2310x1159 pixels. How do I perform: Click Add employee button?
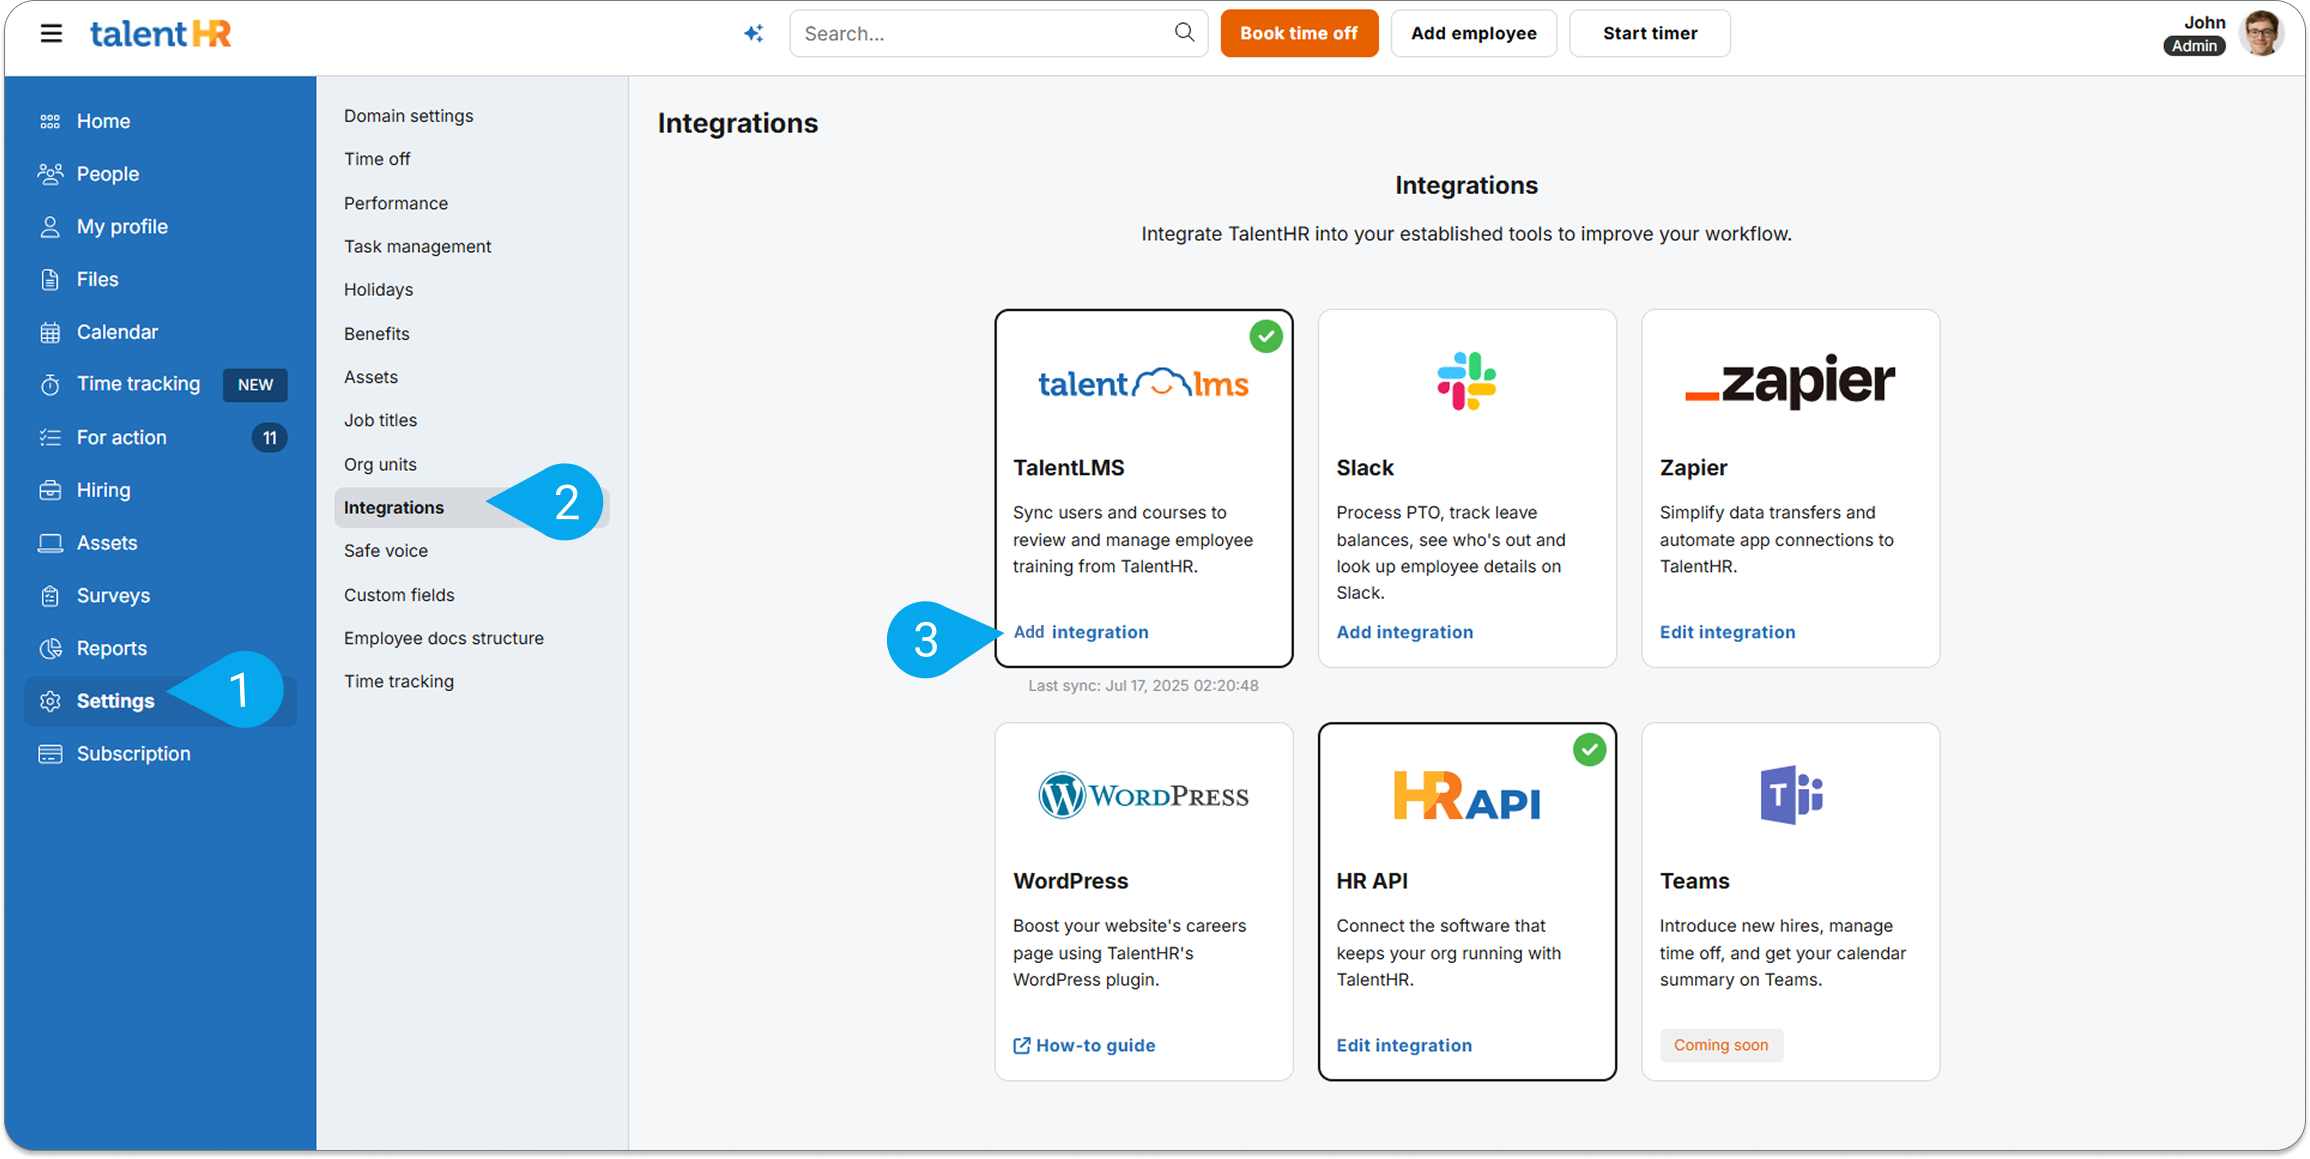1473,33
